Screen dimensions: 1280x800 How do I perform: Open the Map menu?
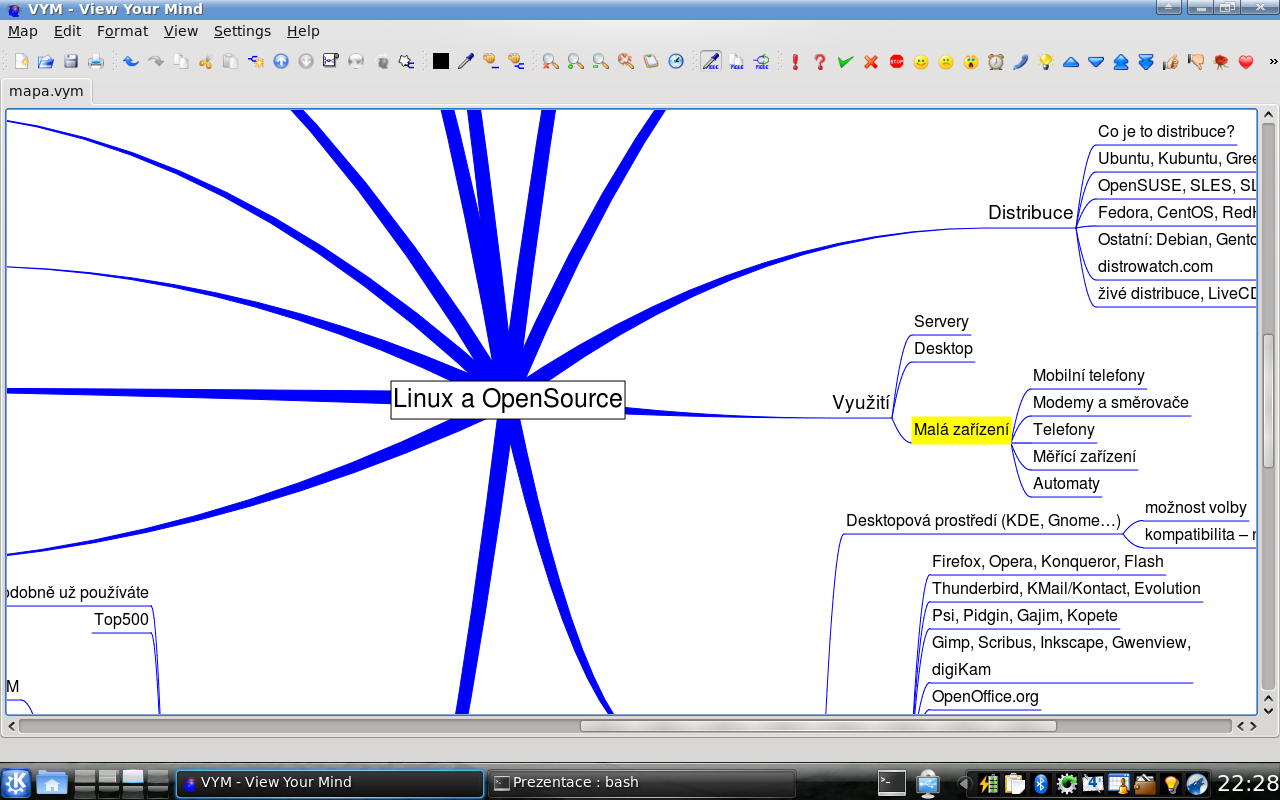pyautogui.click(x=23, y=31)
